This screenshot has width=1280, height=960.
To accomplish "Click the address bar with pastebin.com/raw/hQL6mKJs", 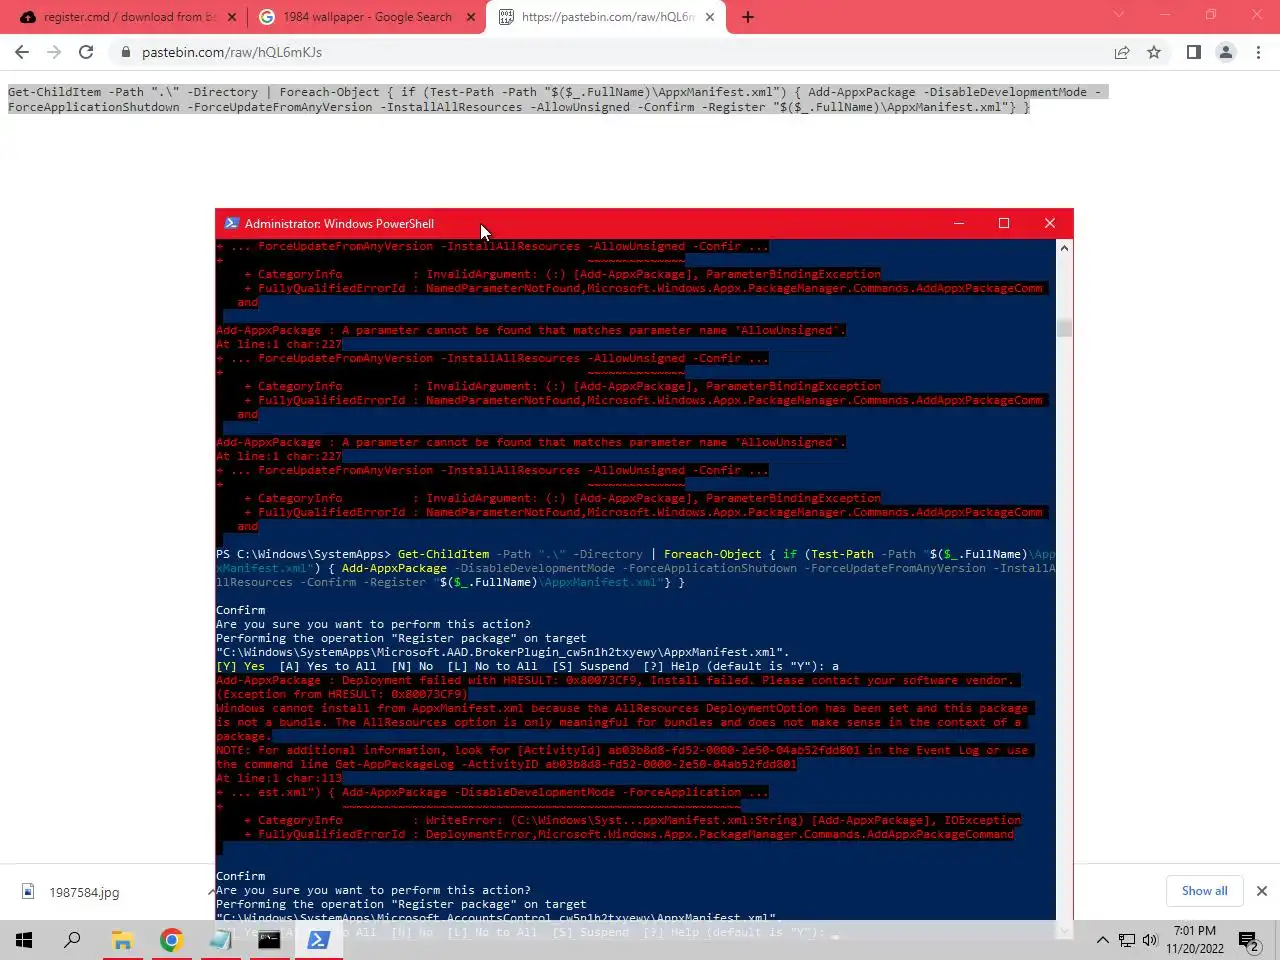I will click(x=610, y=52).
